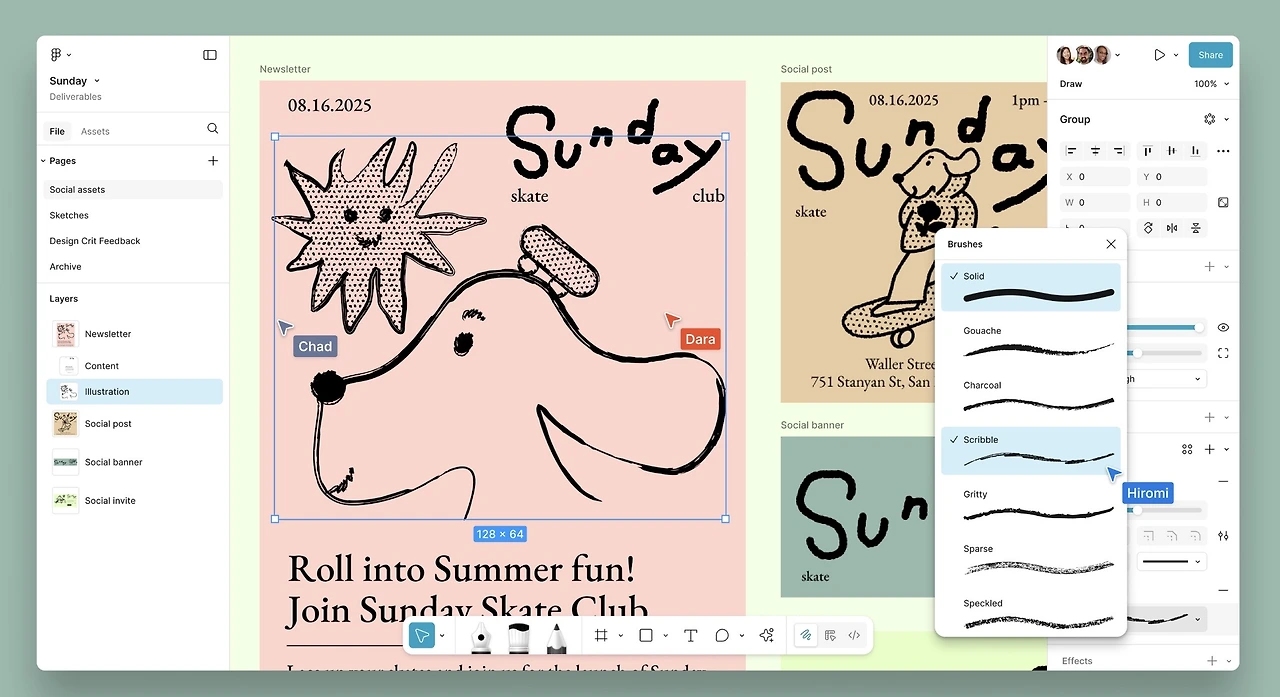Viewport: 1280px width, 697px height.
Task: Click the resize-to-fit icon beside H field
Action: (x=1223, y=202)
